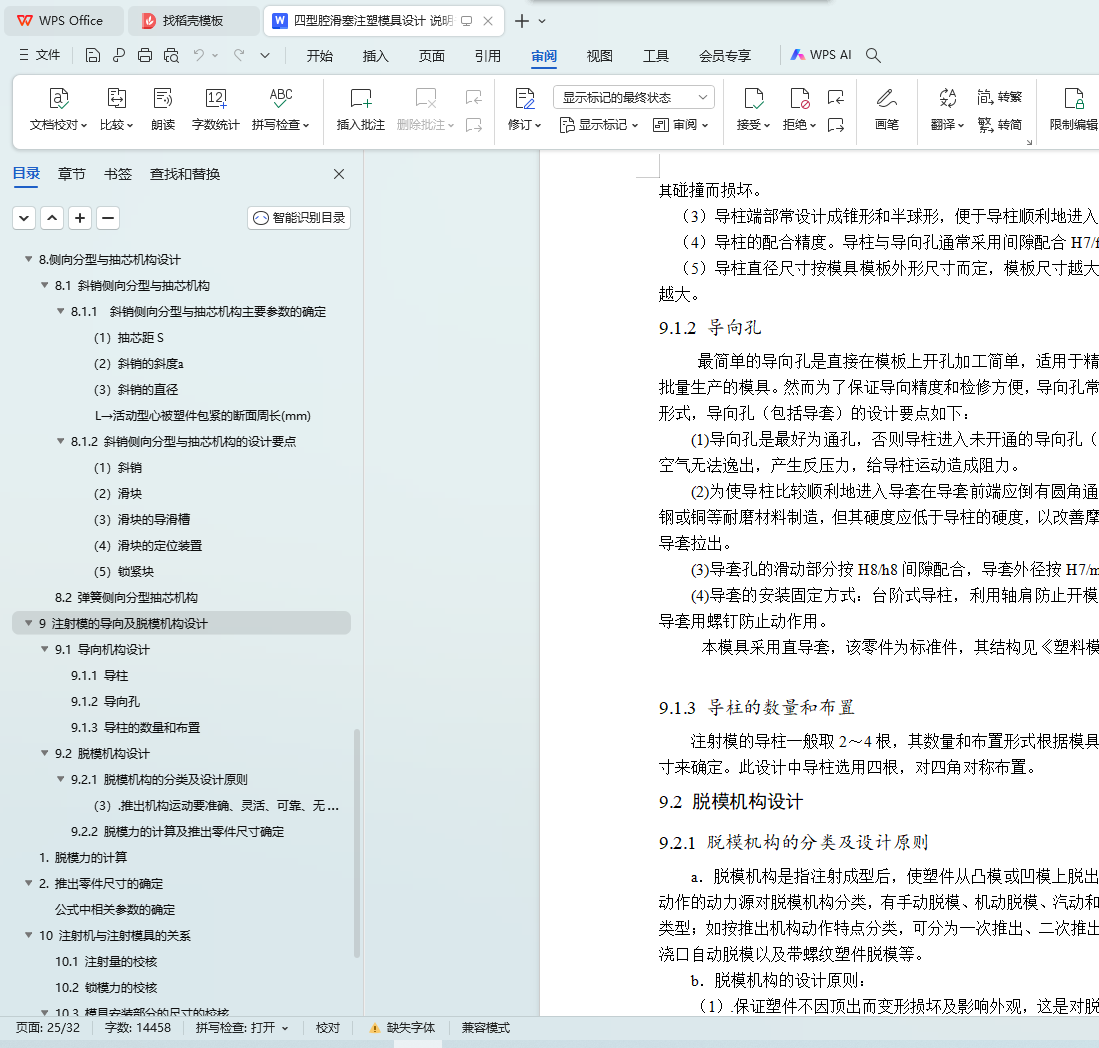Click the previous change icon beside 拒绝
This screenshot has height=1048, width=1099.
835,97
